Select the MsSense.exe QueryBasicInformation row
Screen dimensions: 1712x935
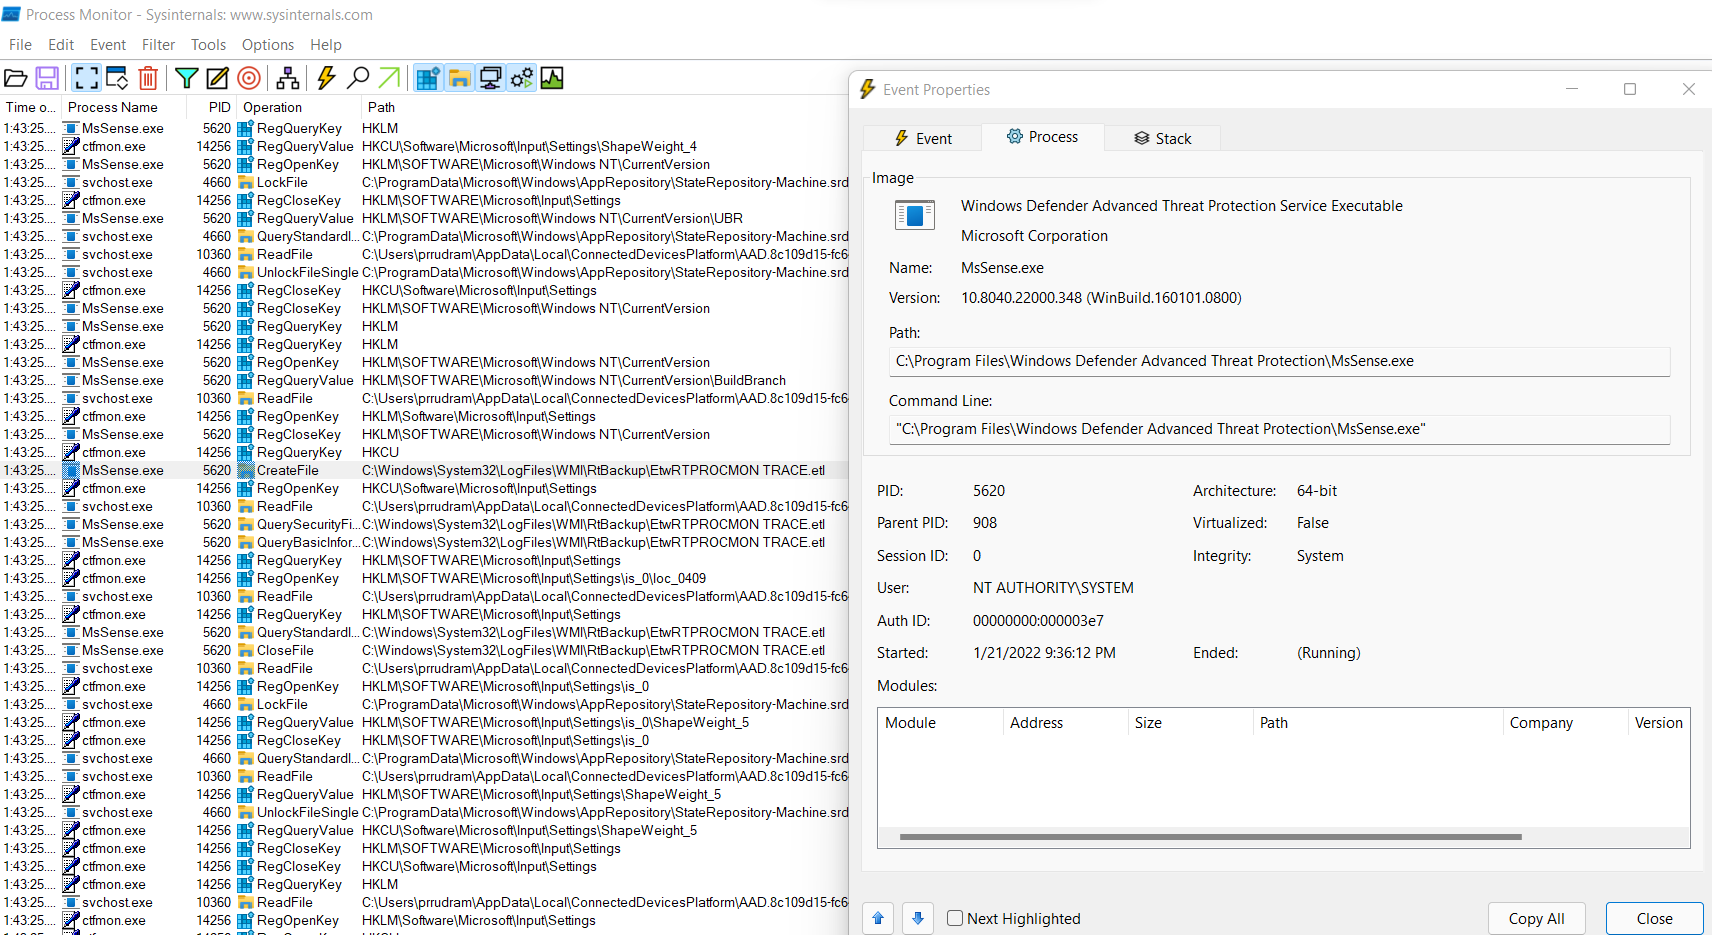click(x=424, y=542)
